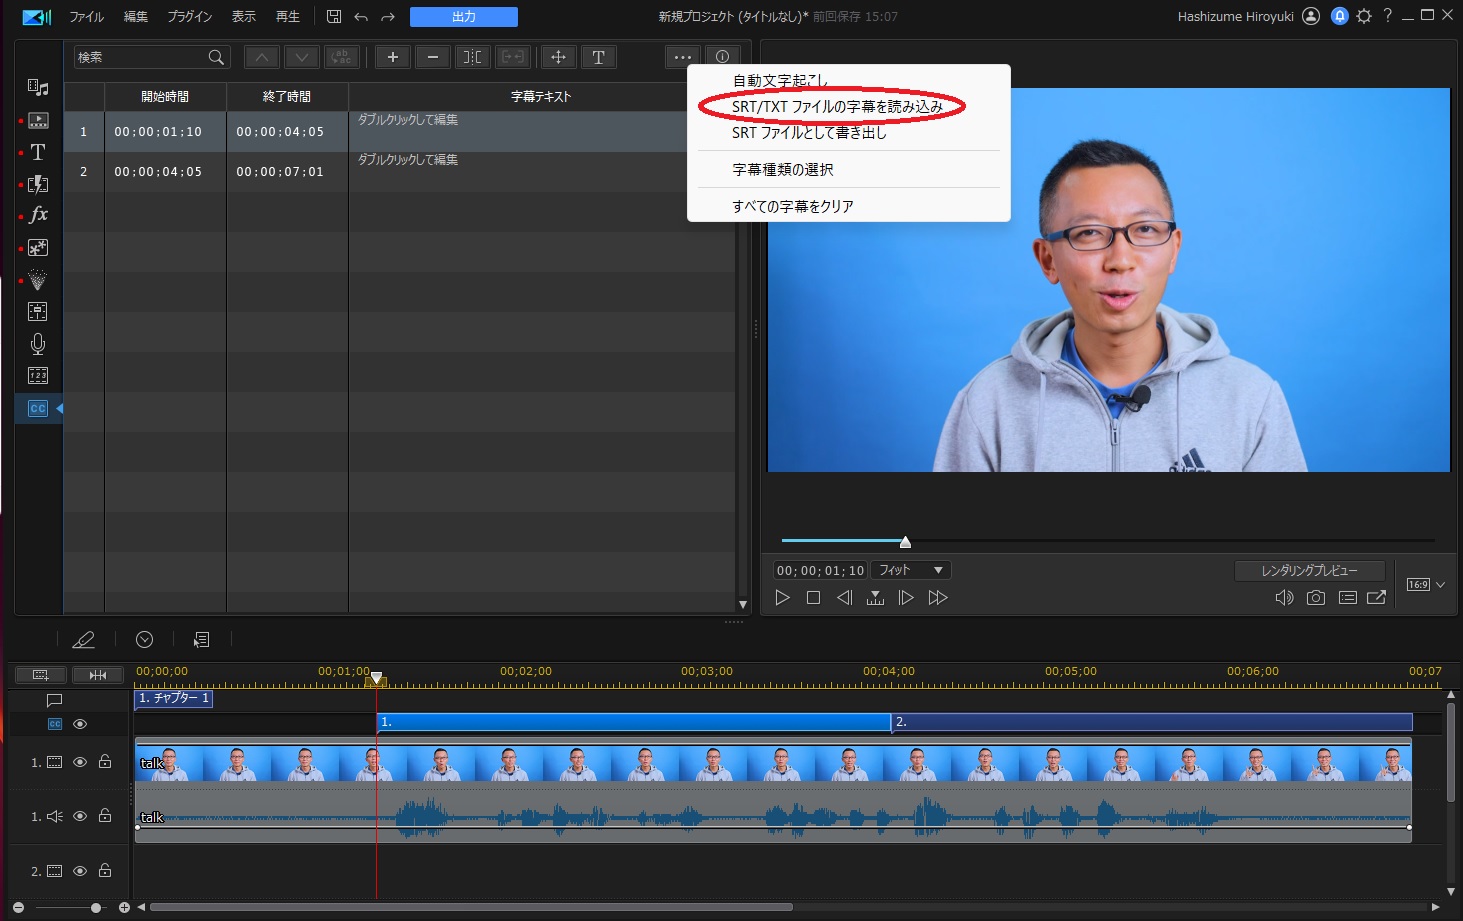The width and height of the screenshot is (1463, 921).
Task: Select the Subtitle Room CC sidebar icon
Action: pyautogui.click(x=38, y=408)
